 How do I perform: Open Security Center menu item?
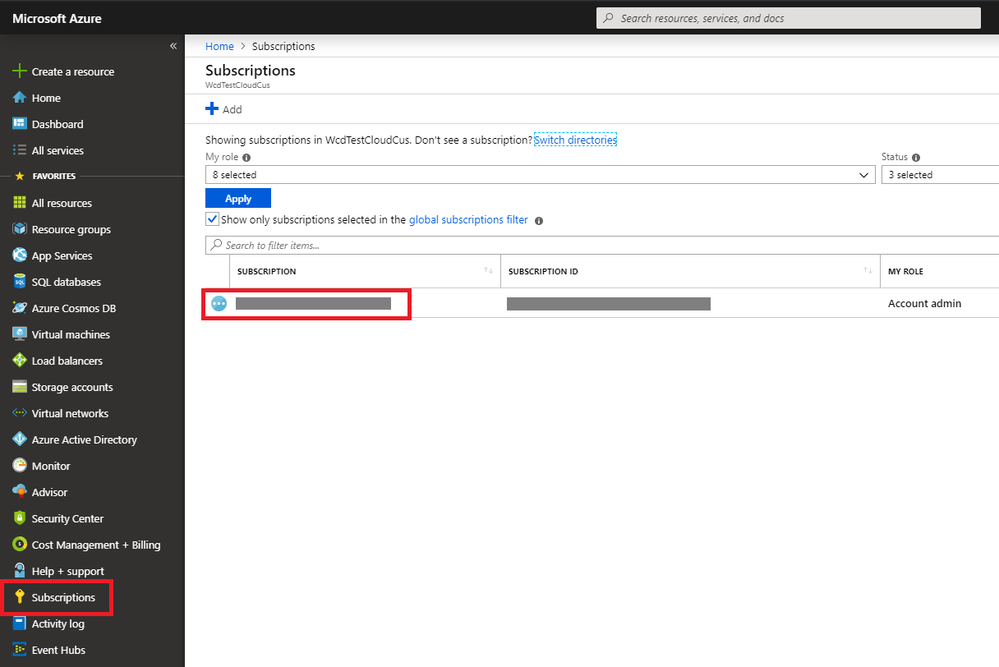(x=68, y=519)
